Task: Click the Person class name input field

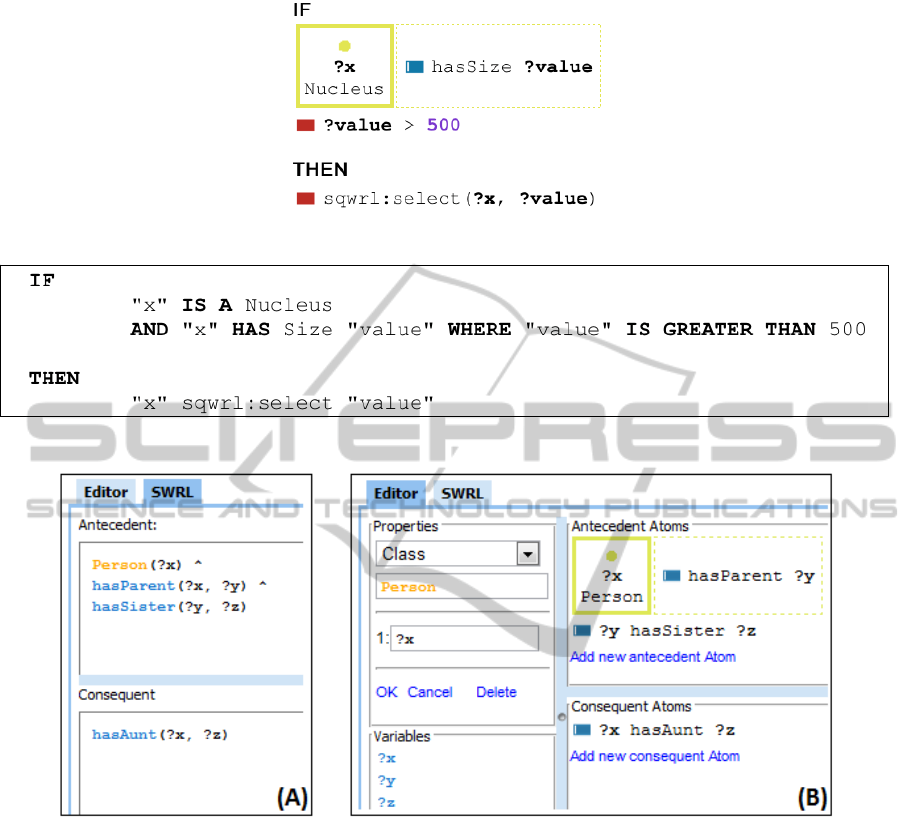Action: pyautogui.click(x=462, y=588)
